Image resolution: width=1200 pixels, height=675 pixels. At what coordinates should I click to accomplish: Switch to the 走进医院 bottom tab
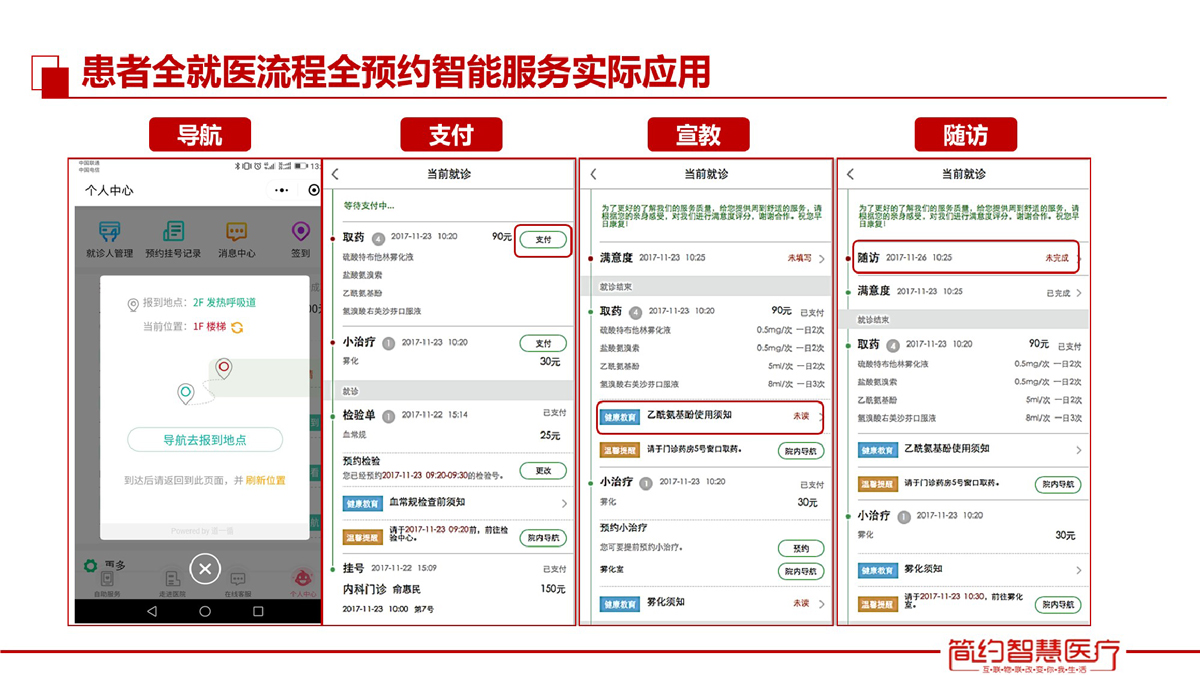tap(172, 584)
